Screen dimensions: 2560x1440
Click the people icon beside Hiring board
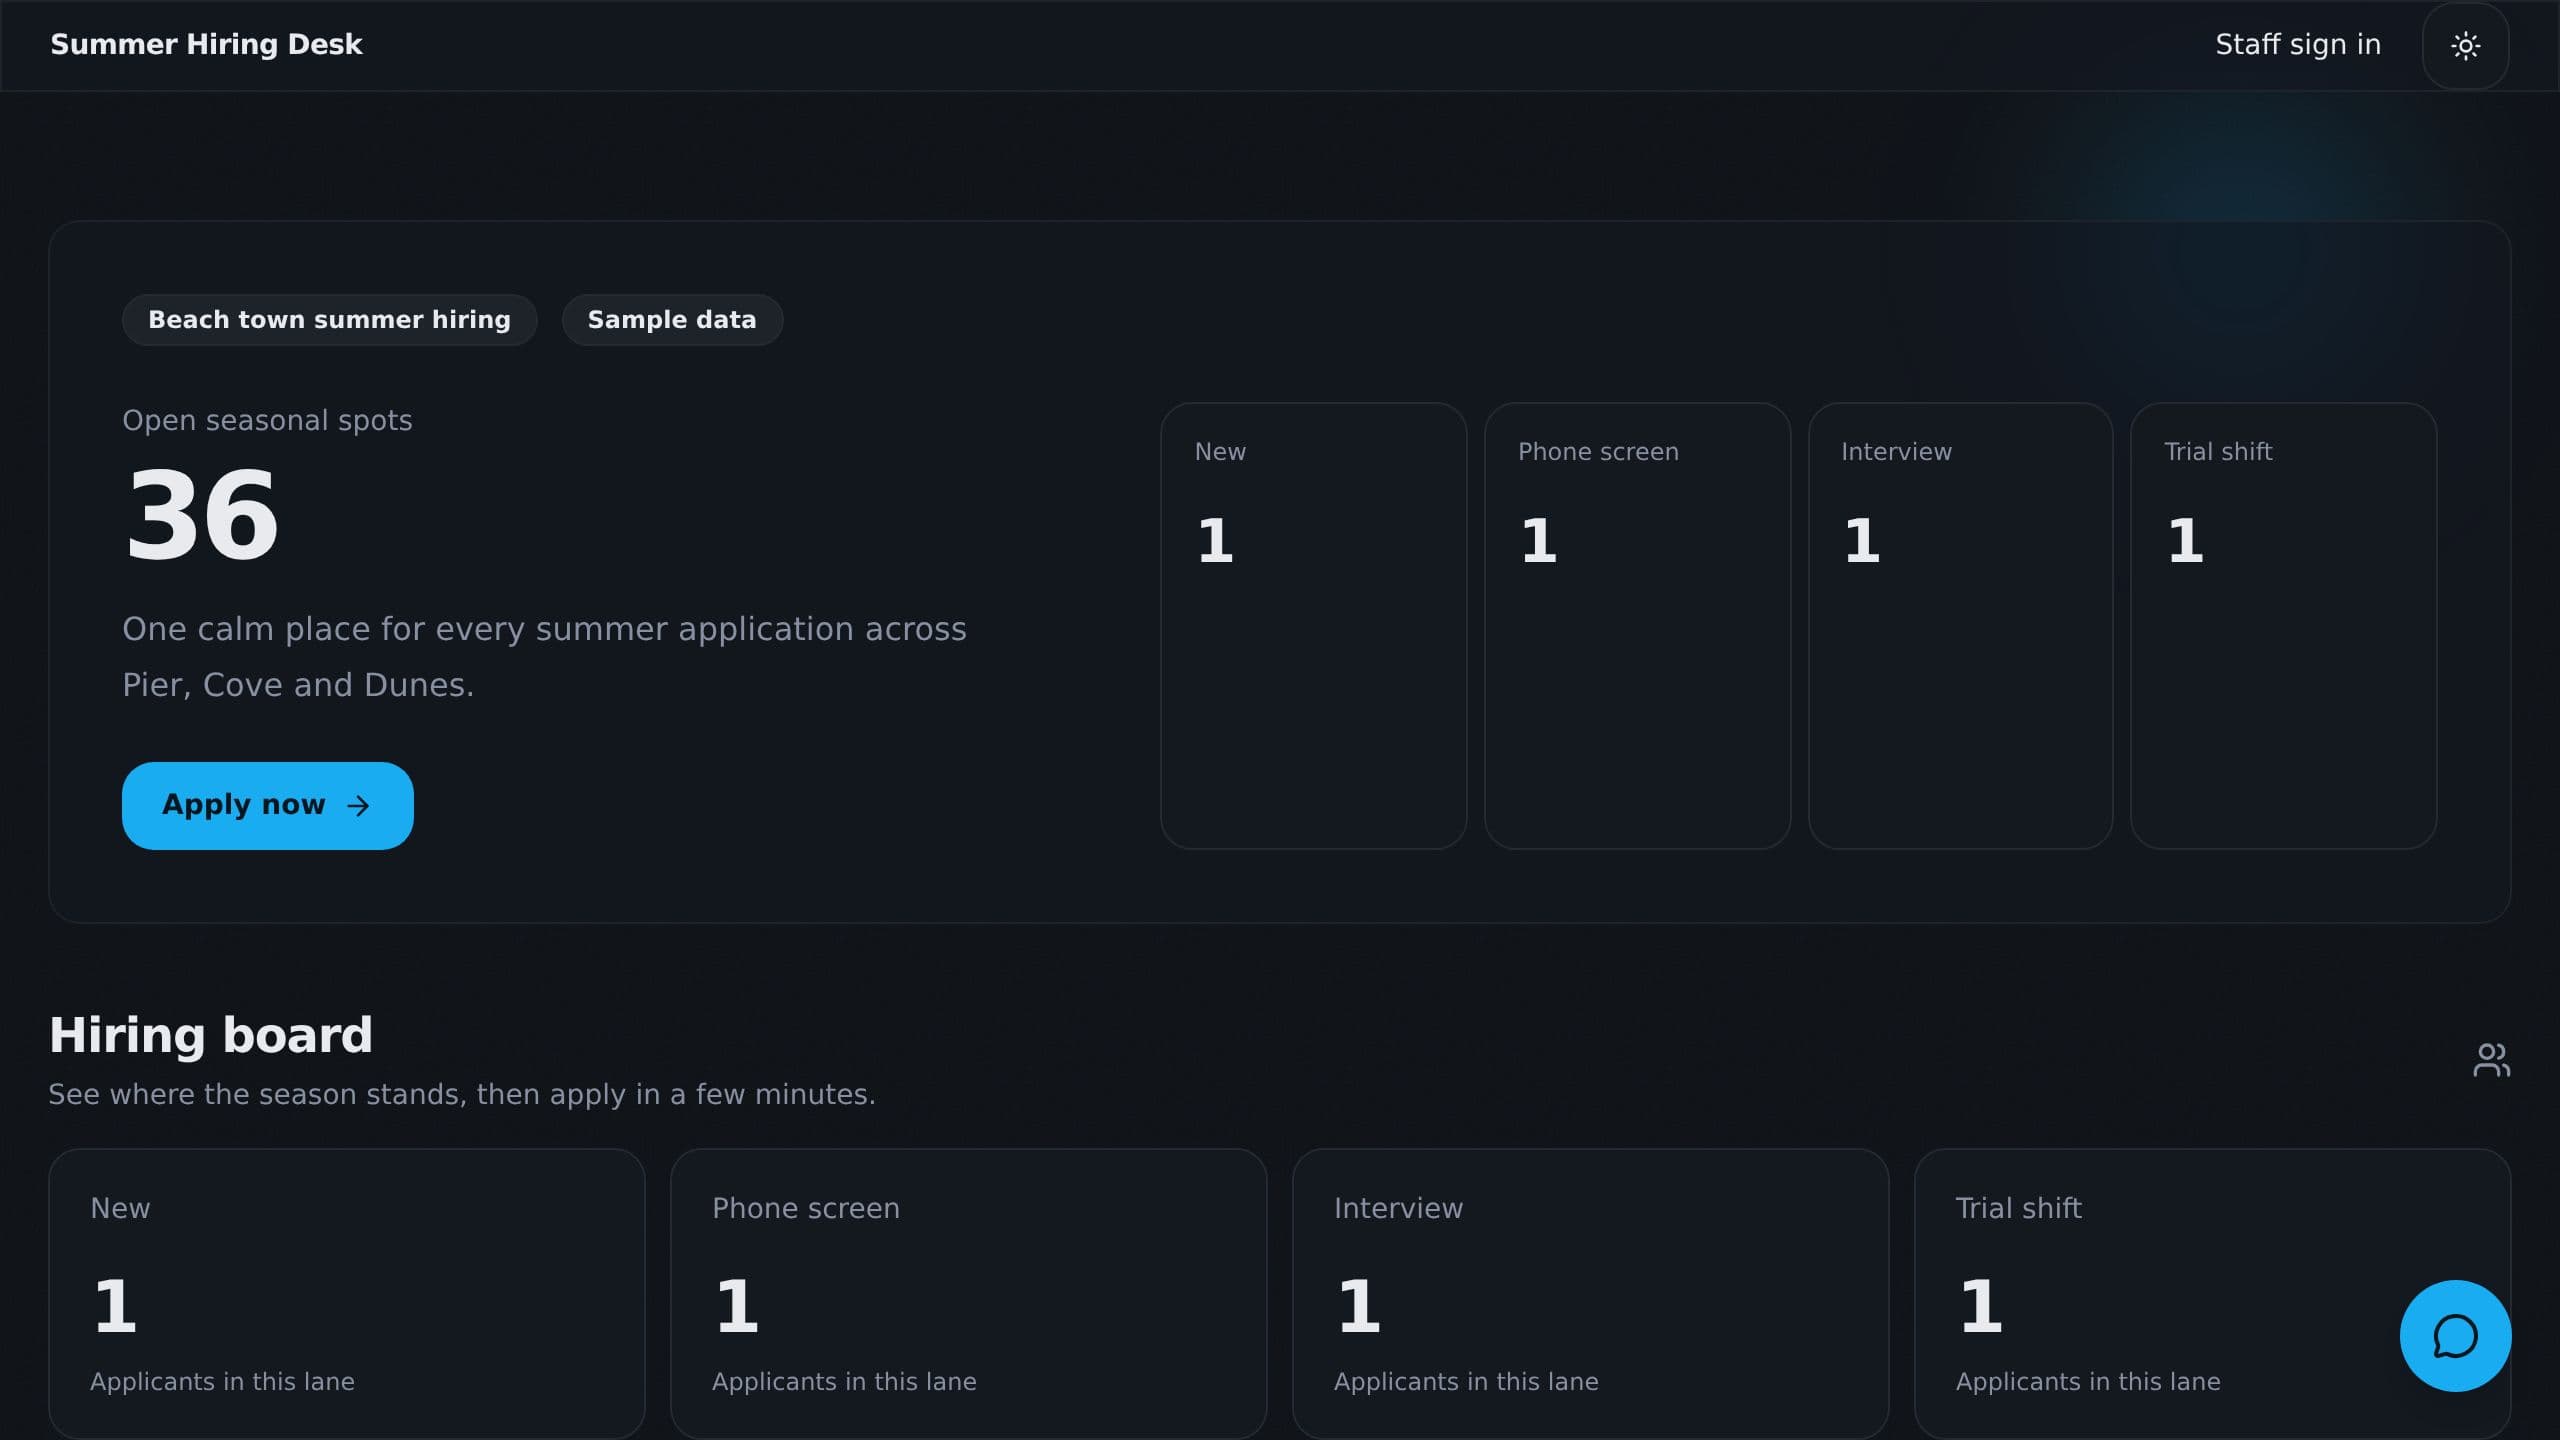coord(2491,1060)
